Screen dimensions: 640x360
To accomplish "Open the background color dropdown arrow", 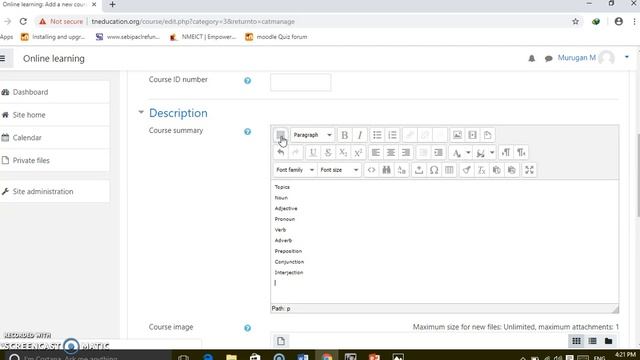I will click(492, 153).
